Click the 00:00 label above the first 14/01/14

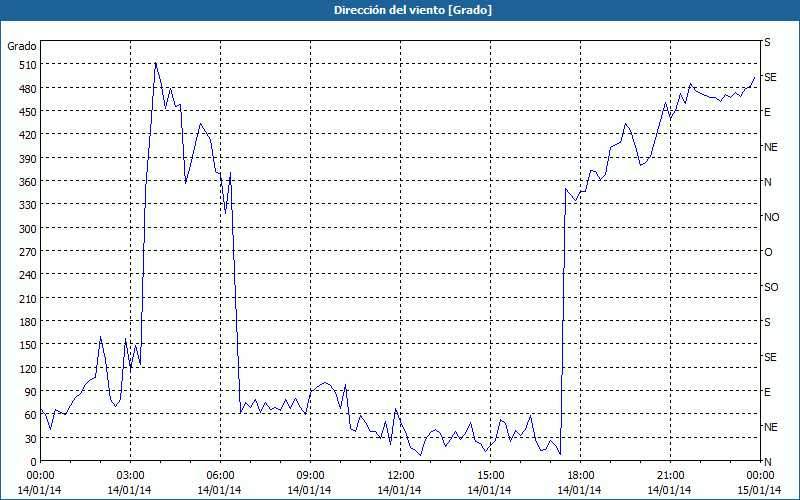[40, 476]
